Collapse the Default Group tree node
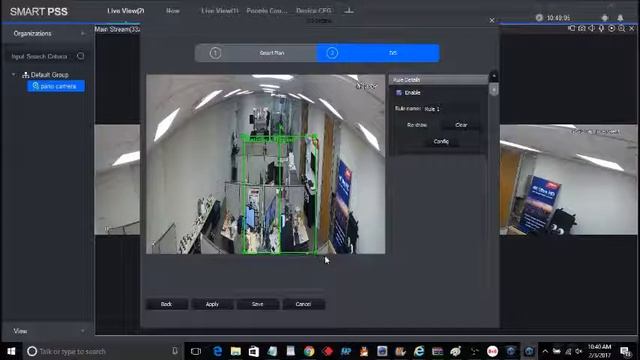The image size is (640, 360). click(x=13, y=75)
